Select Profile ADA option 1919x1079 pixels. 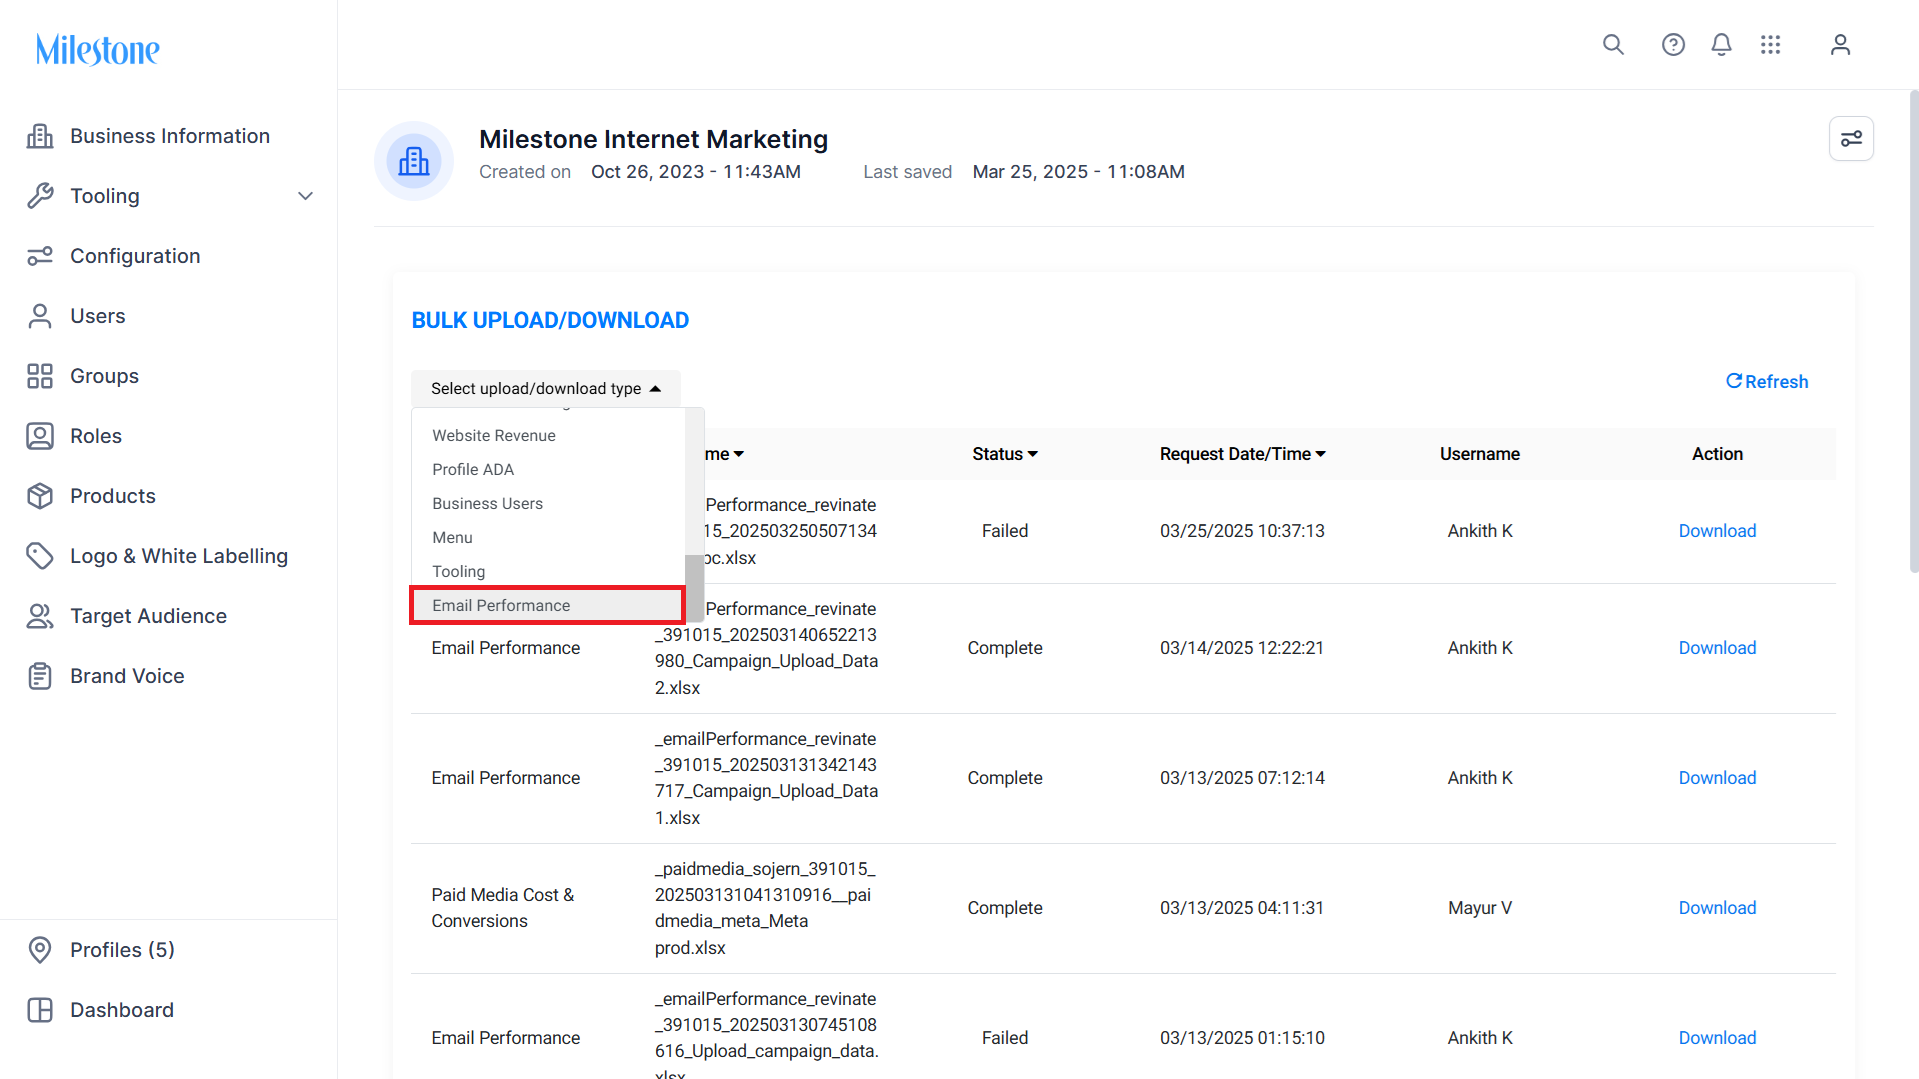pyautogui.click(x=473, y=469)
